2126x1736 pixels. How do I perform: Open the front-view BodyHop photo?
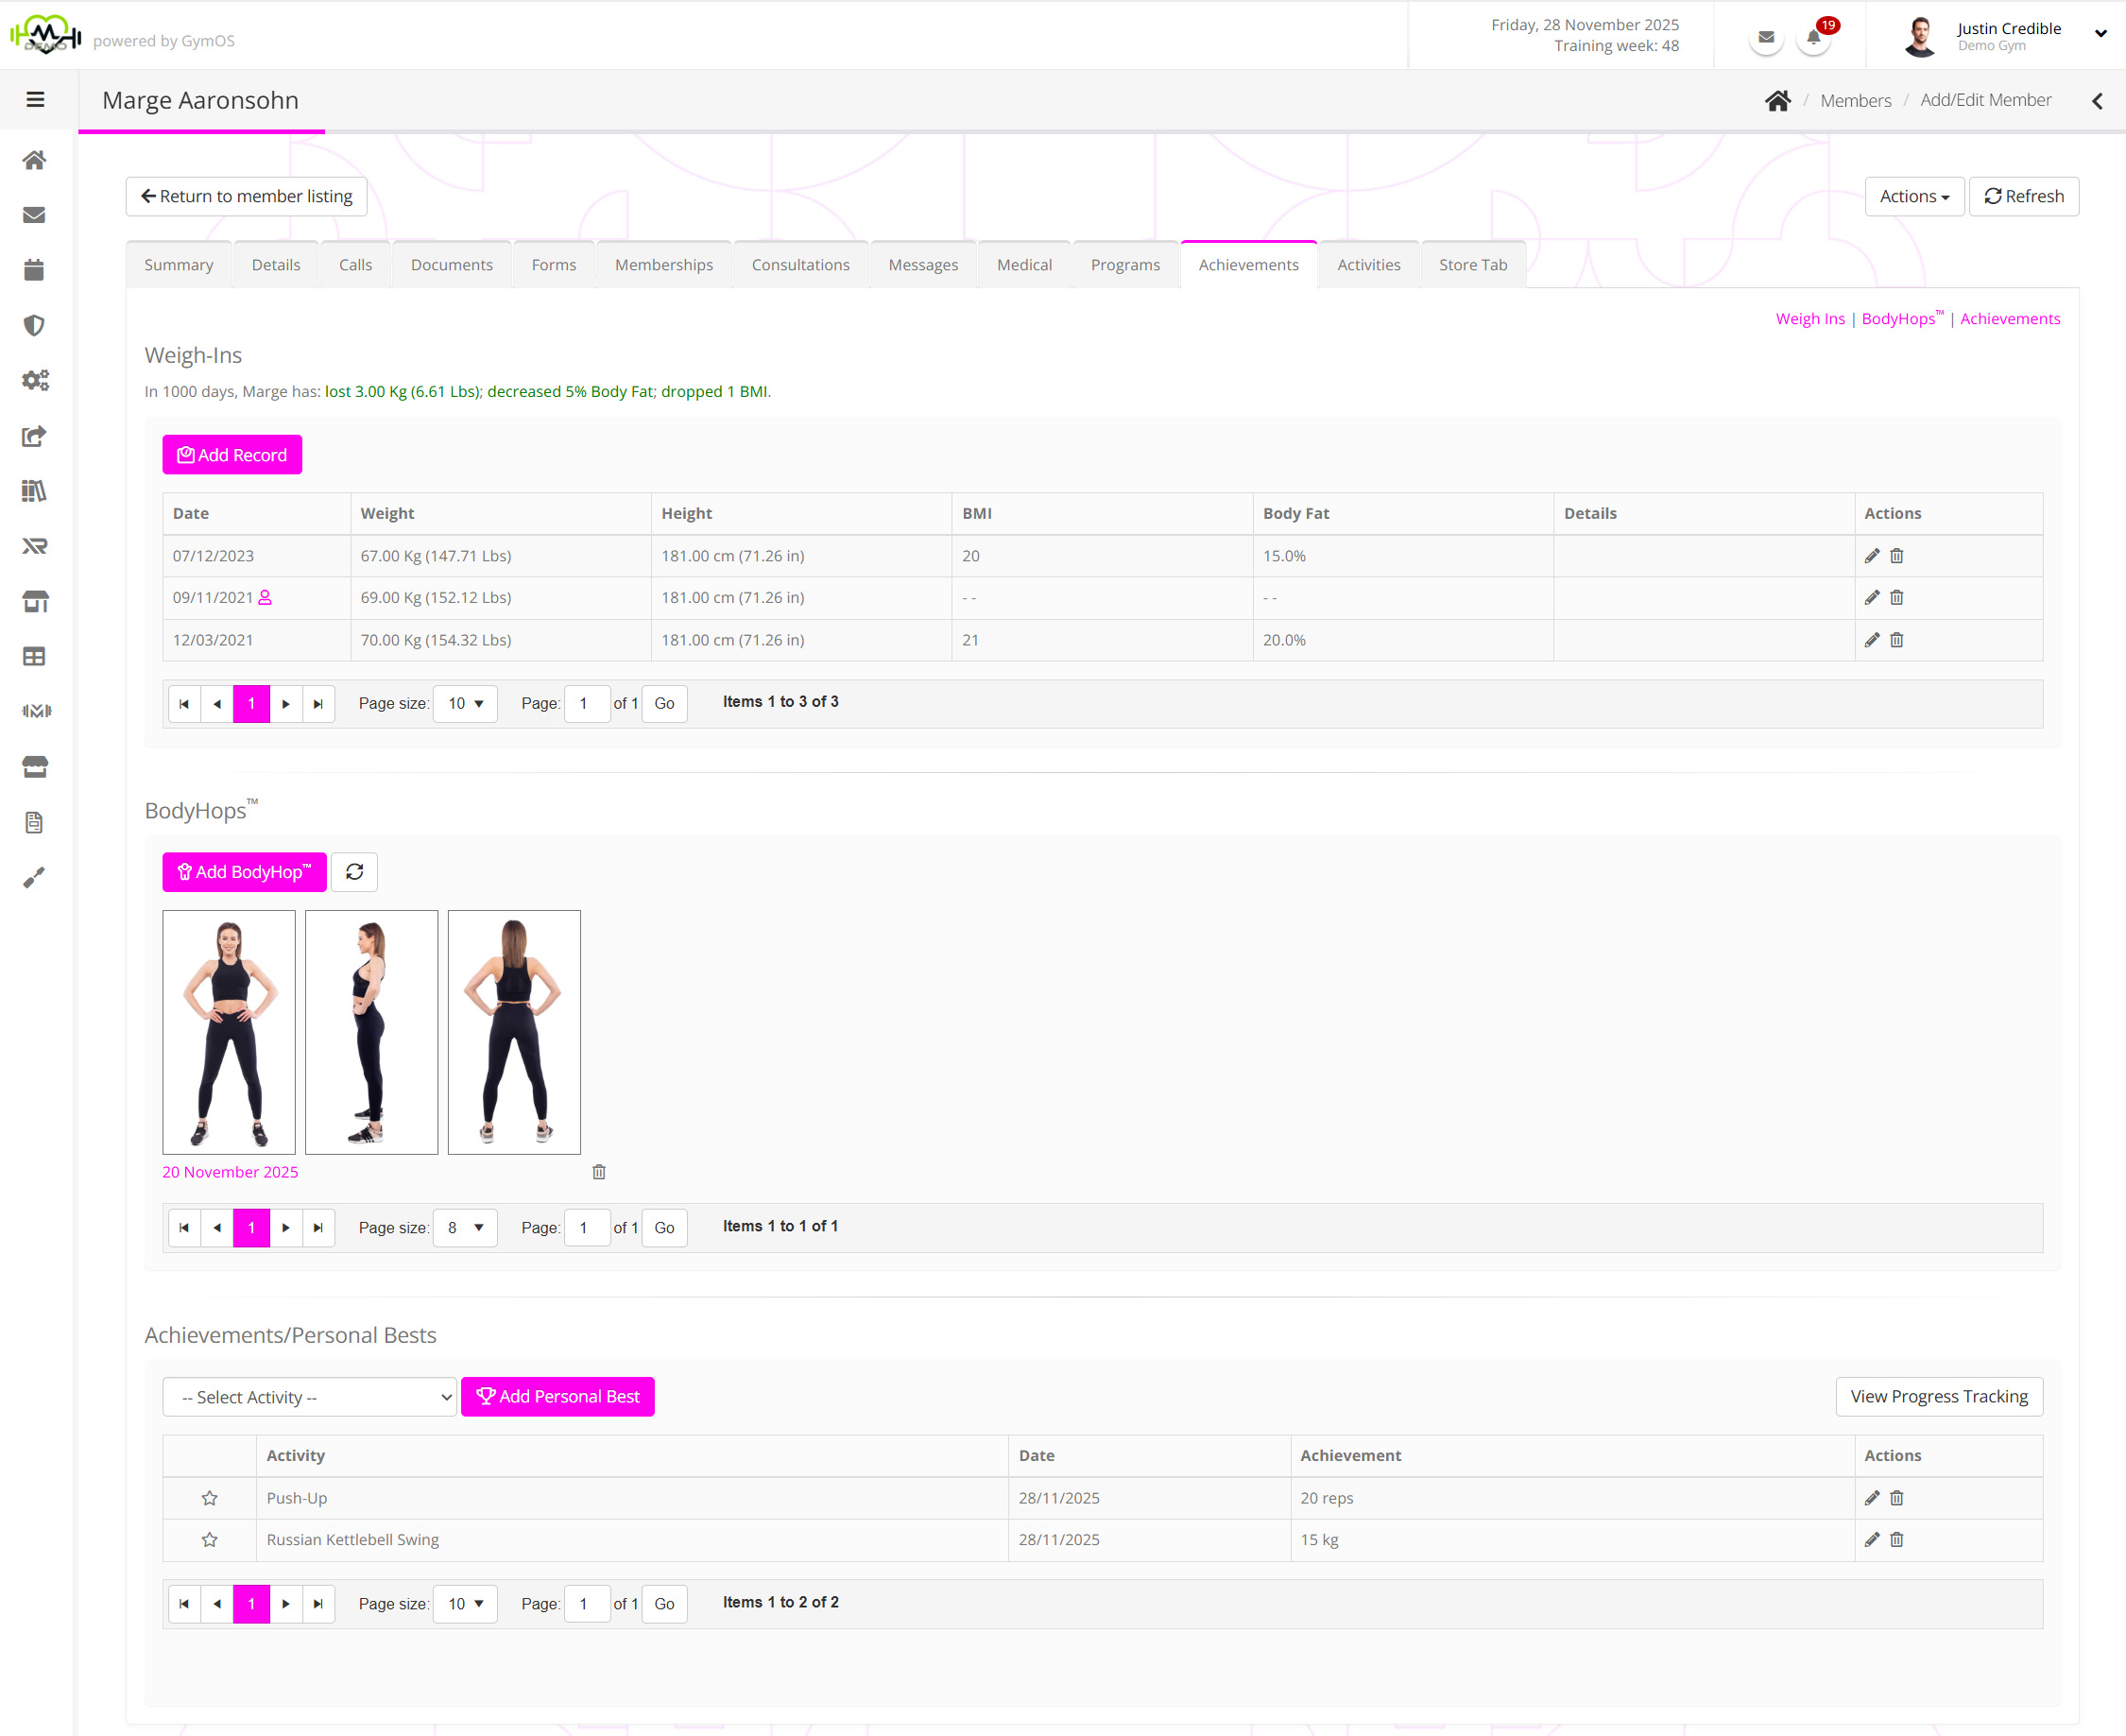(x=229, y=1032)
